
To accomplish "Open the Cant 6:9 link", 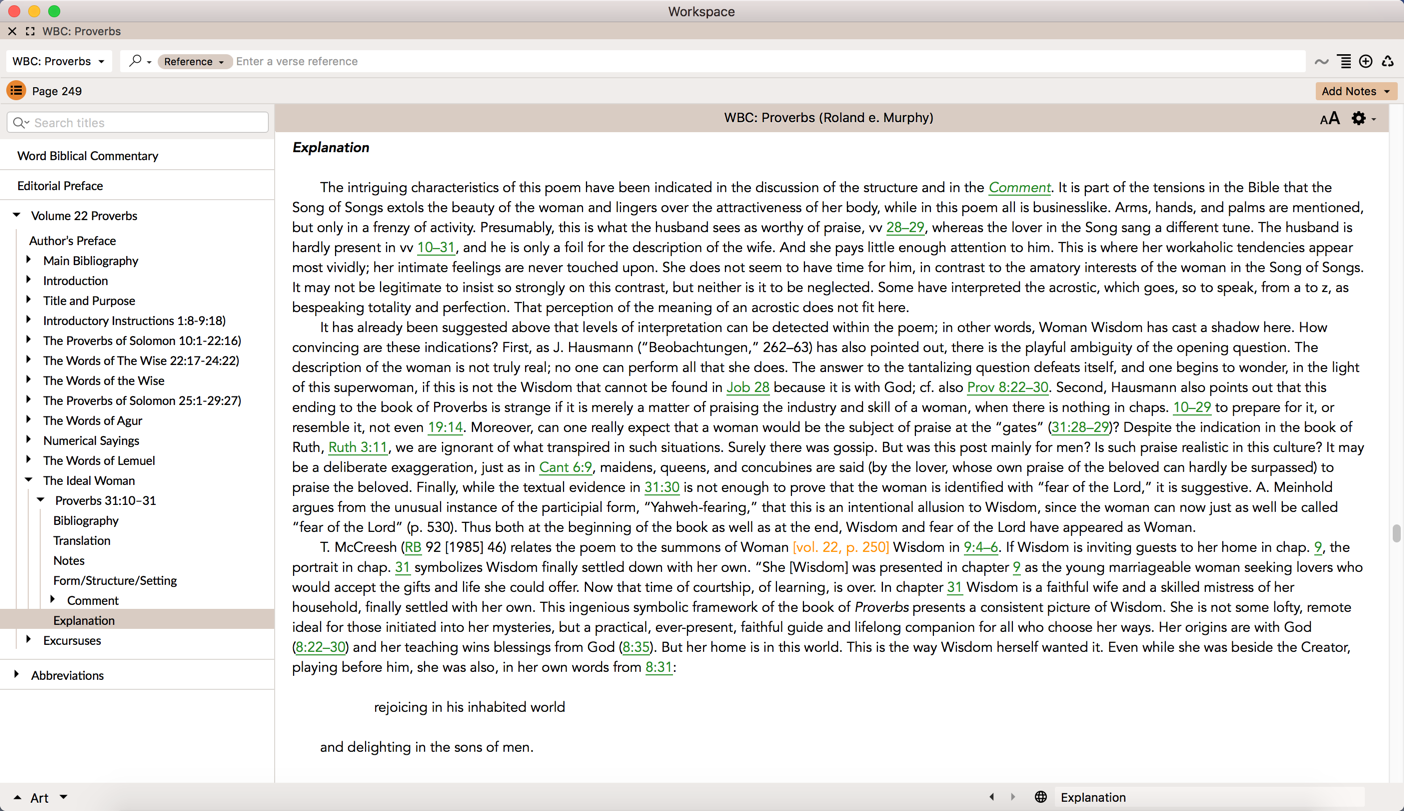I will [x=566, y=467].
